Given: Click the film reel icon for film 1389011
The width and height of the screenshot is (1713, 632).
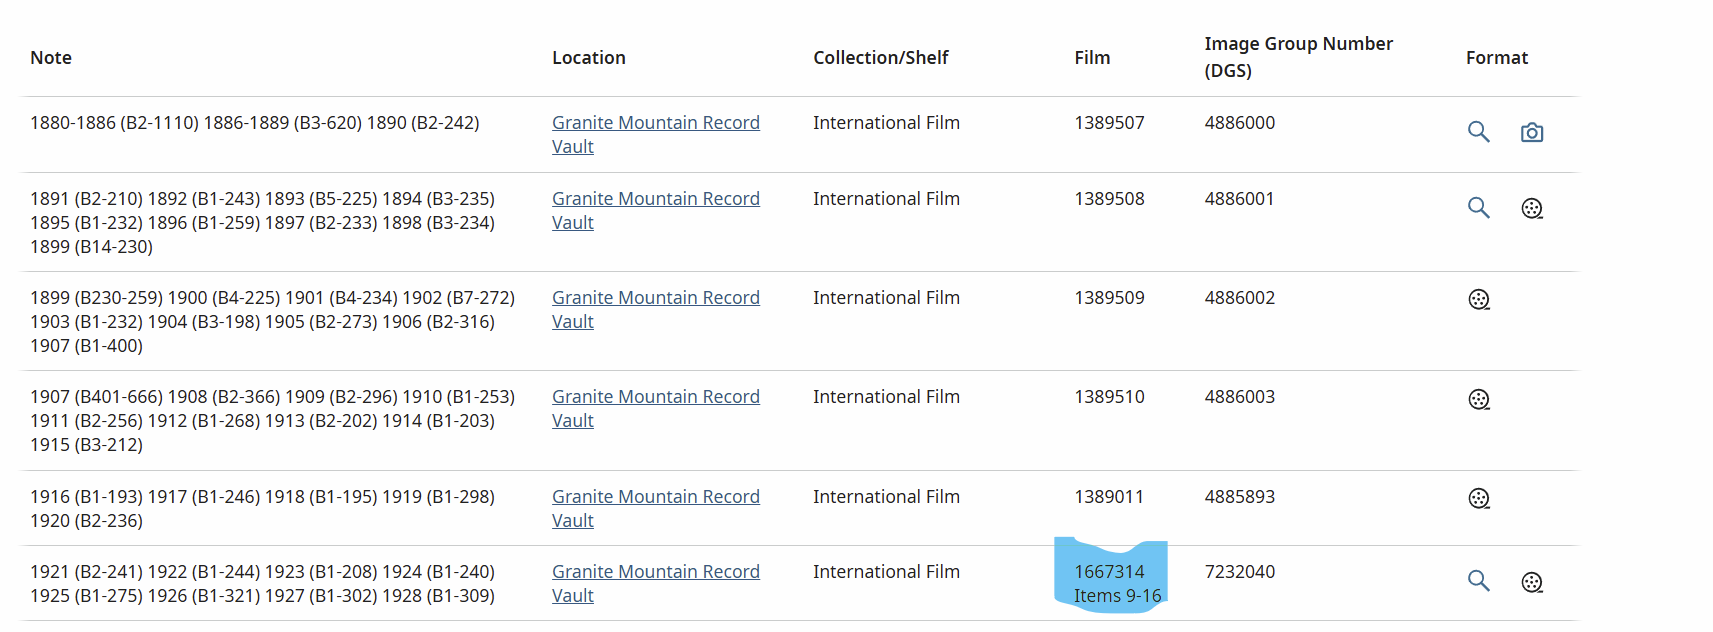Looking at the screenshot, I should tap(1479, 498).
